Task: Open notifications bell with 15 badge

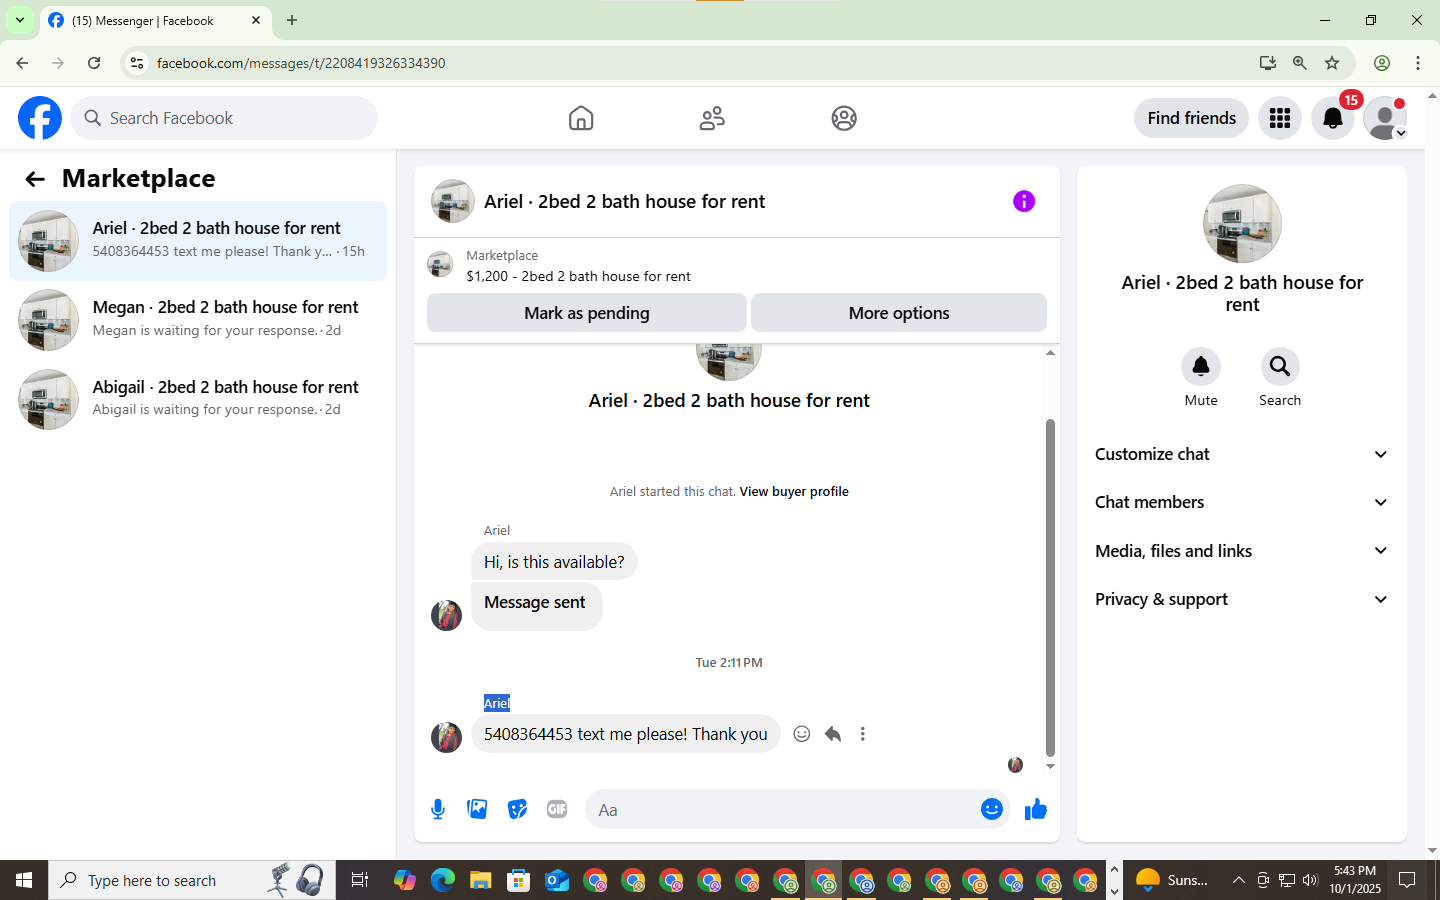Action: (x=1333, y=118)
